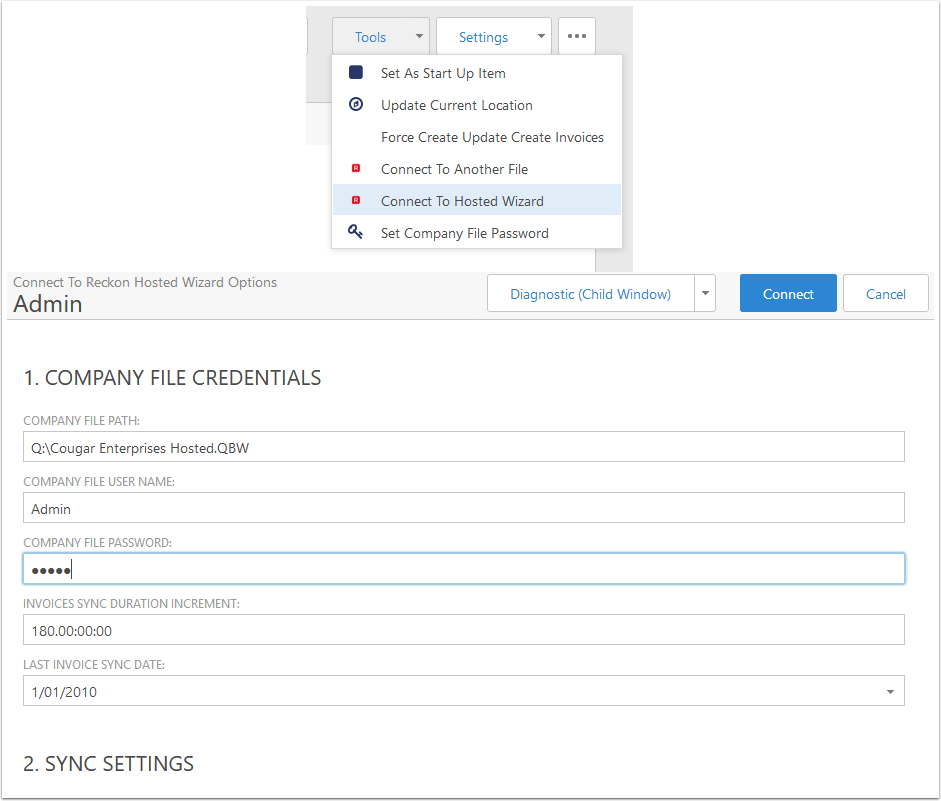Click the 'COMPANY FILE USER NAME:' label

click(x=99, y=482)
